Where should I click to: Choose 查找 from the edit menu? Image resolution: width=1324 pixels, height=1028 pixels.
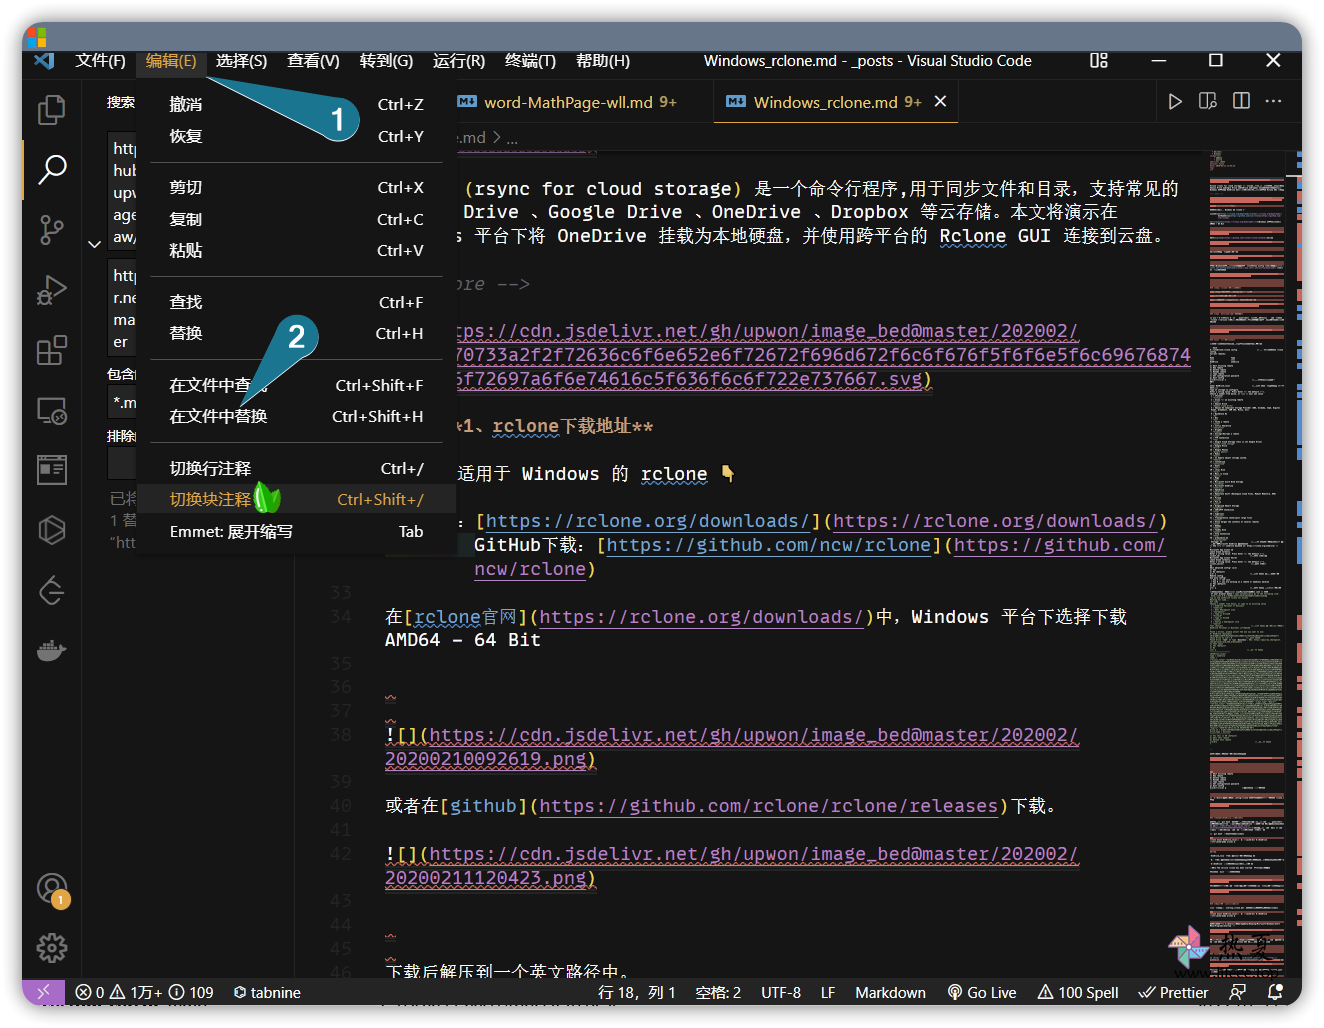(296, 302)
